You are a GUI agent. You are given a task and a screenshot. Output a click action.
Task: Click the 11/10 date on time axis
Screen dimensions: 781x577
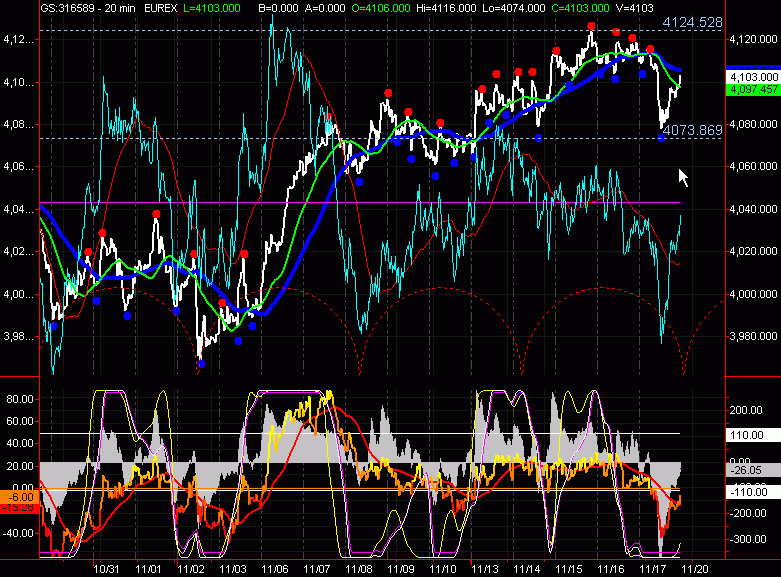pos(443,569)
